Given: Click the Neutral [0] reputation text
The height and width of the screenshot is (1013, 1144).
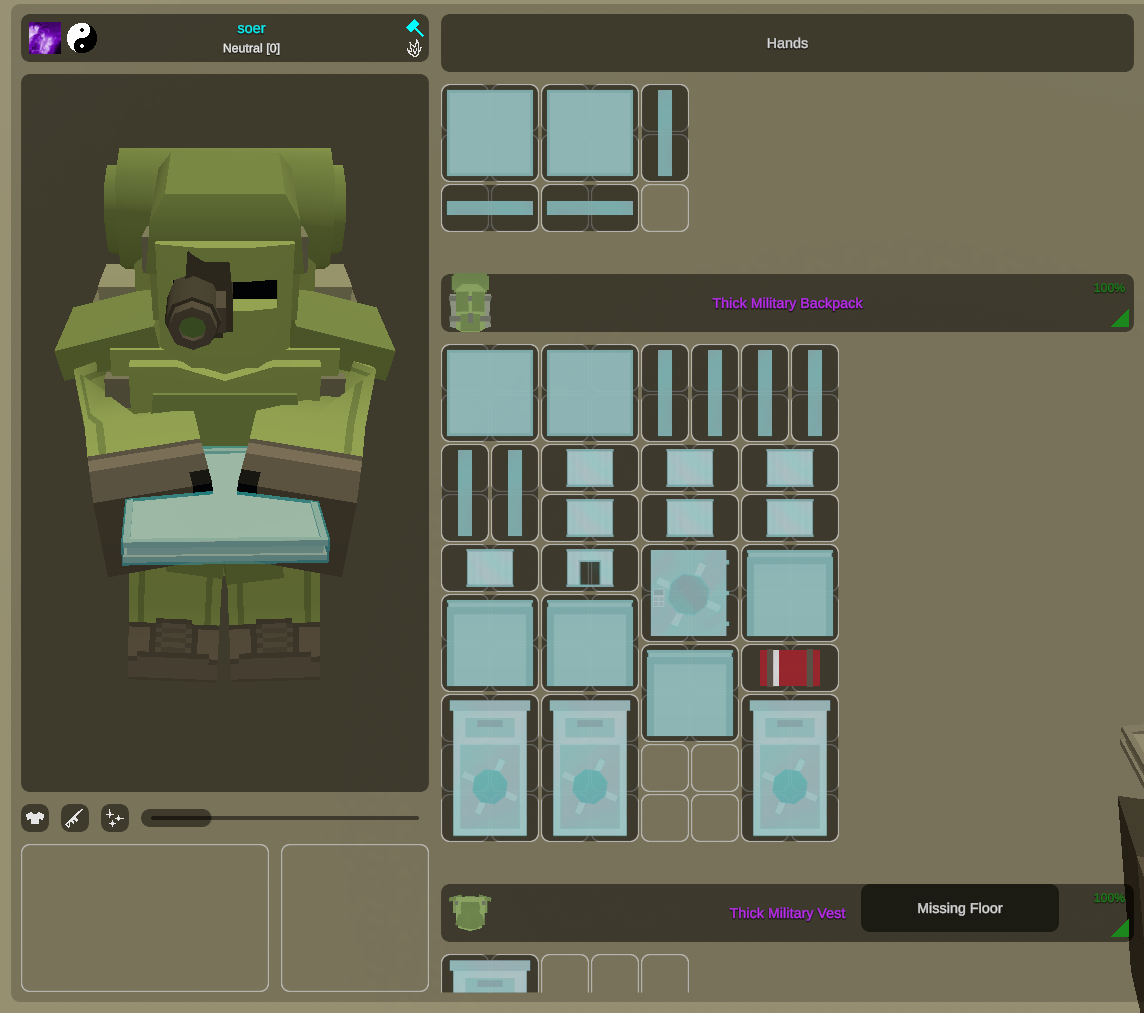Looking at the screenshot, I should (251, 48).
